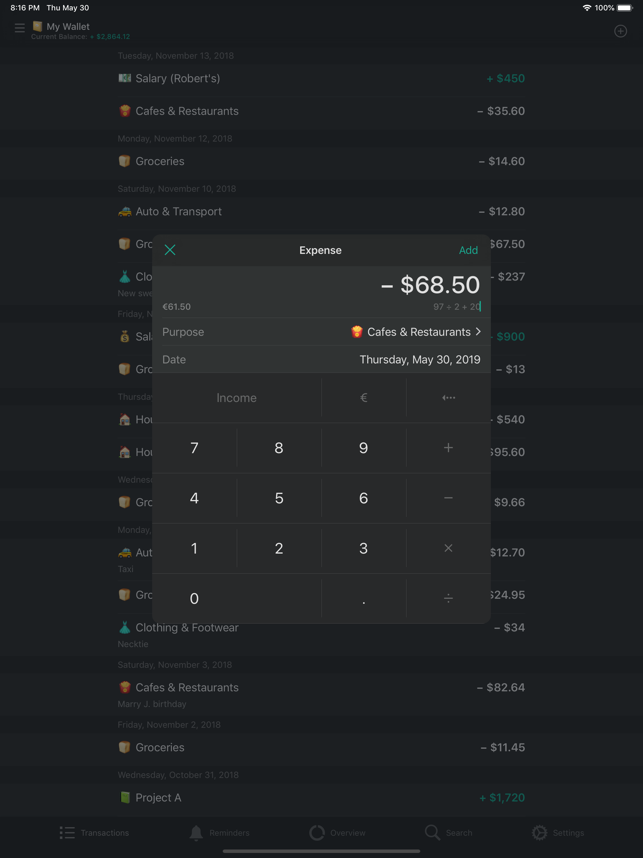Toggle currency to Euro symbol
The height and width of the screenshot is (858, 643).
coord(364,398)
